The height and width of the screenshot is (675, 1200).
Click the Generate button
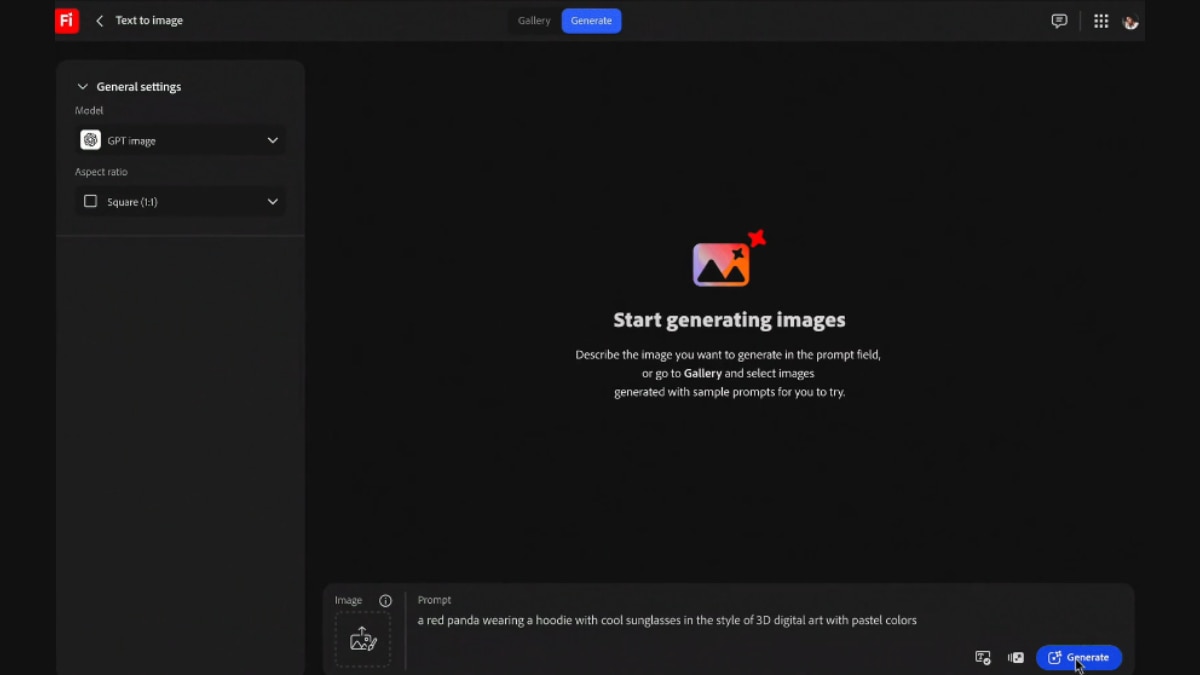tap(1079, 657)
